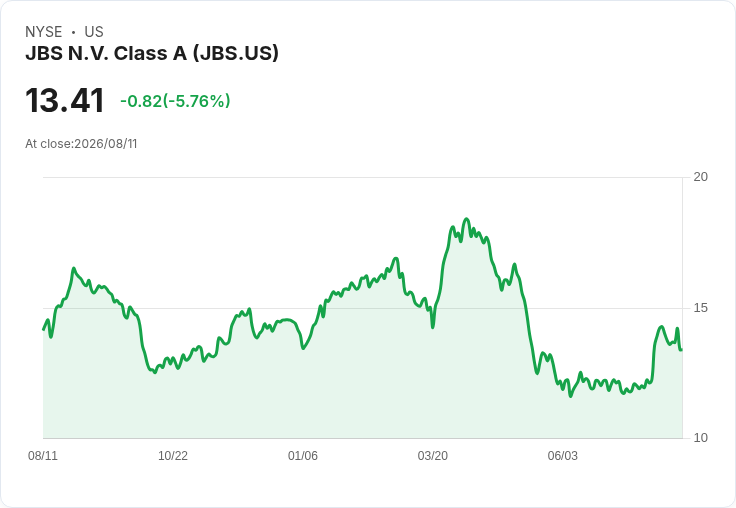Click the lowest point of the price line
Screen dimensions: 736x508
[x=571, y=396]
